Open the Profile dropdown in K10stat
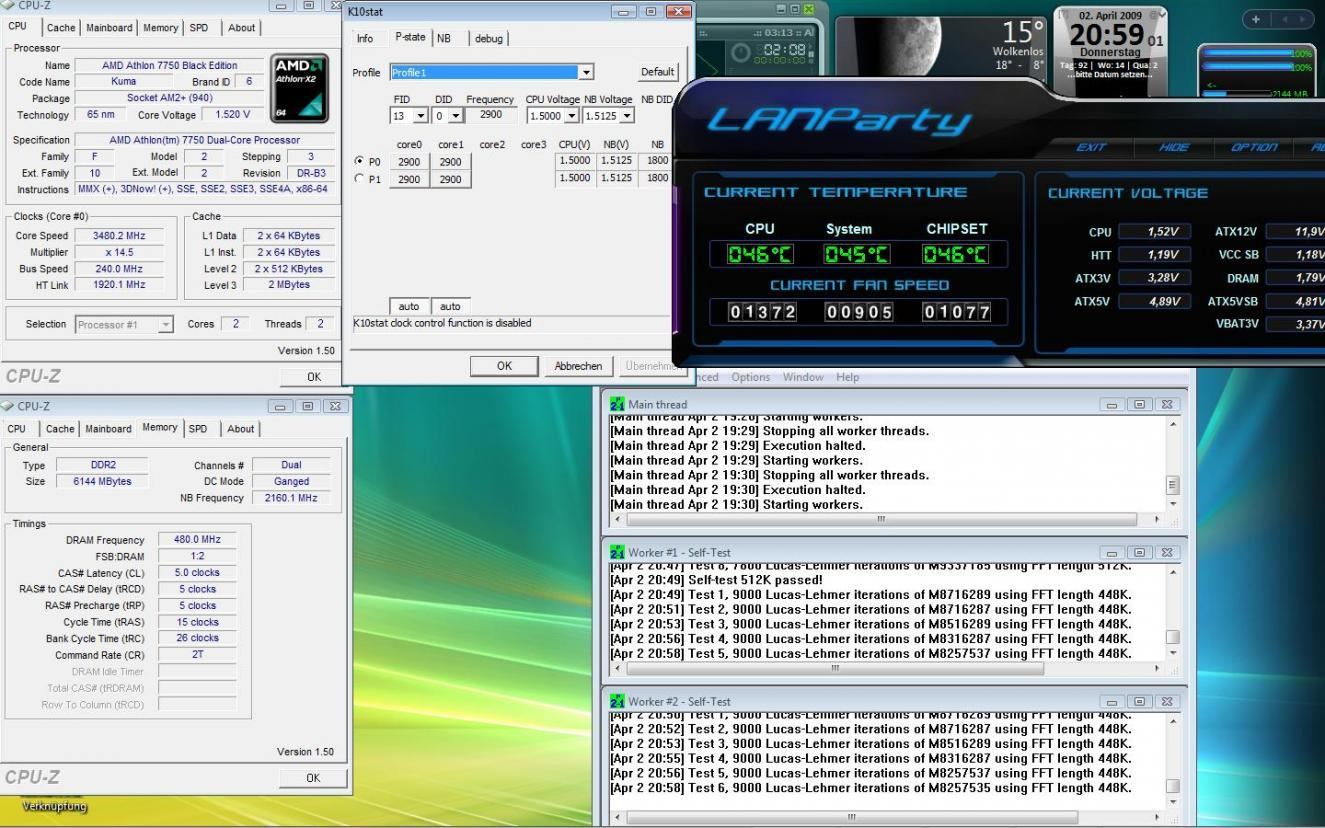The width and height of the screenshot is (1325, 828). 587,73
